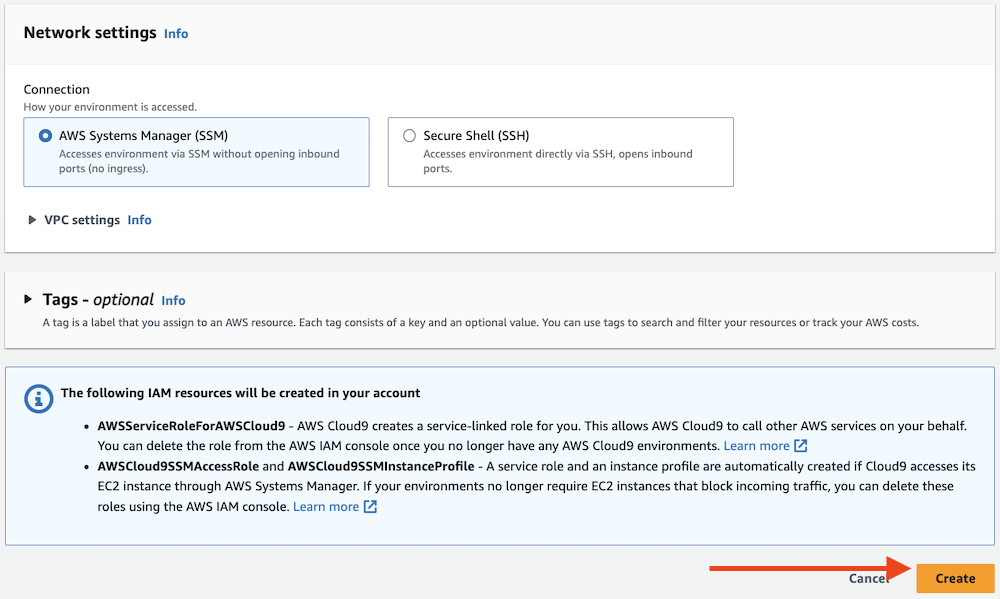Screen dimensions: 1000x599
Task: Click external link icon after first Learn more
Action: pos(801,446)
